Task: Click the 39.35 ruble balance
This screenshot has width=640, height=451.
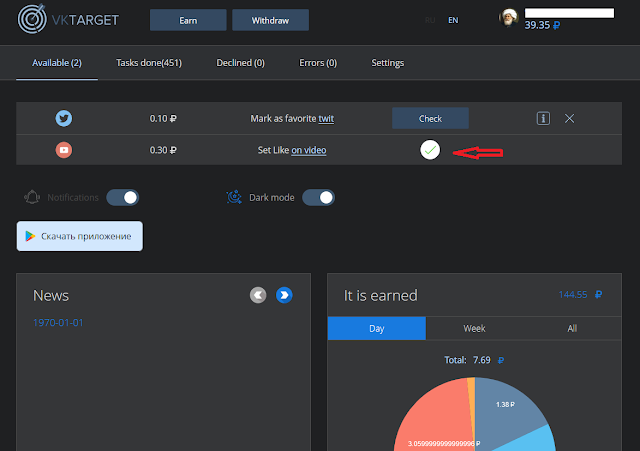Action: [542, 25]
